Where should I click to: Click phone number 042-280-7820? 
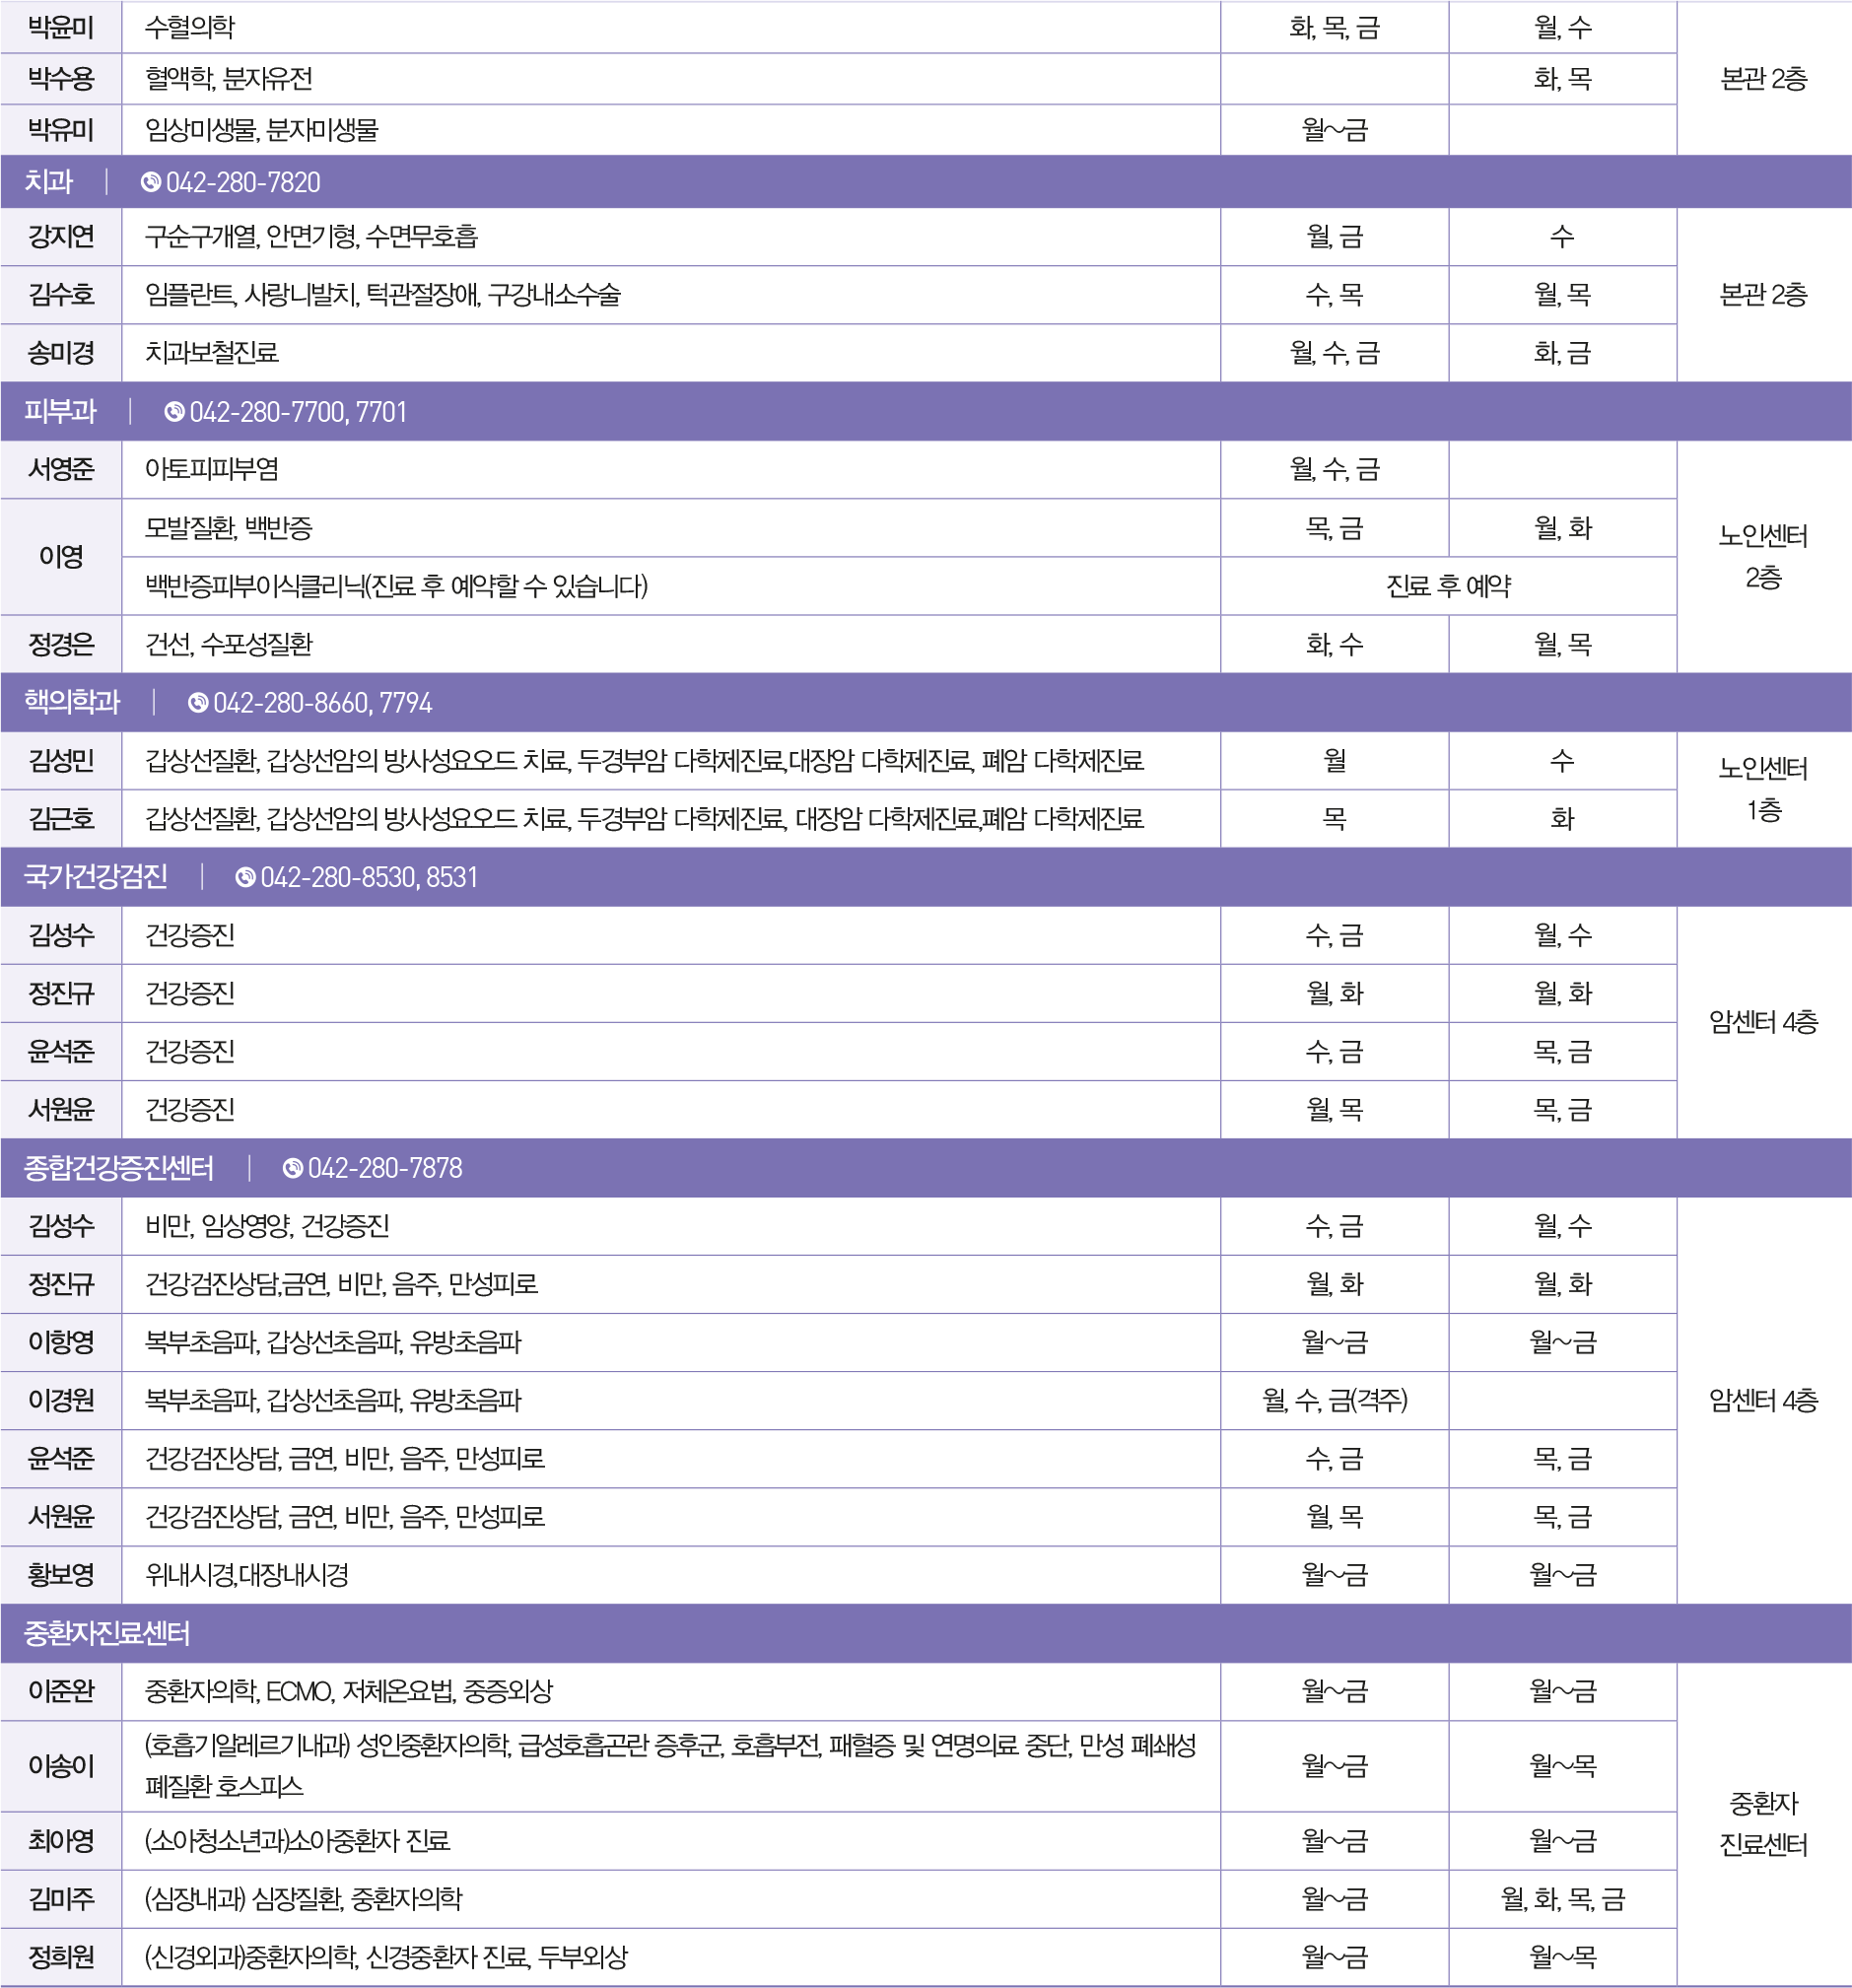click(243, 182)
